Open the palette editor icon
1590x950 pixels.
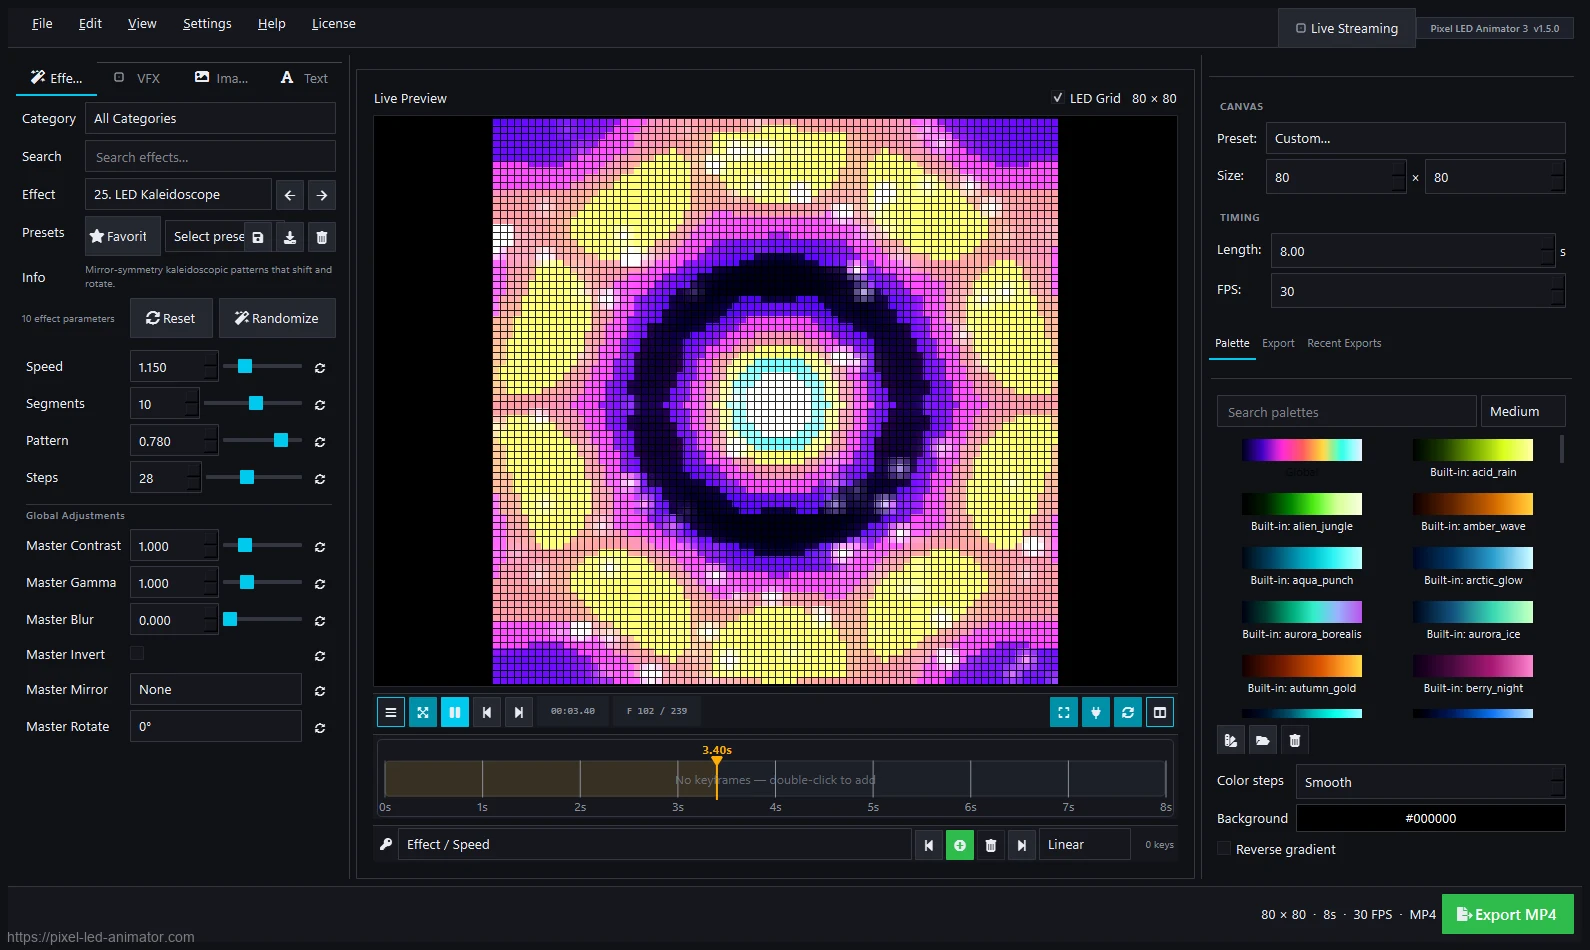pos(1231,740)
